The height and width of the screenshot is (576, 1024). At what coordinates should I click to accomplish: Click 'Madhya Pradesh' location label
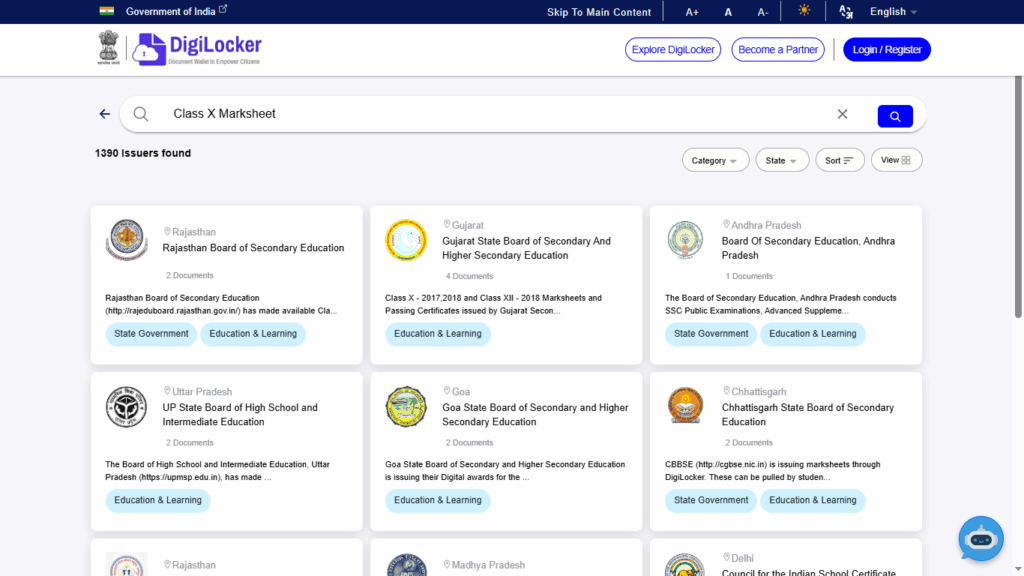click(x=488, y=565)
